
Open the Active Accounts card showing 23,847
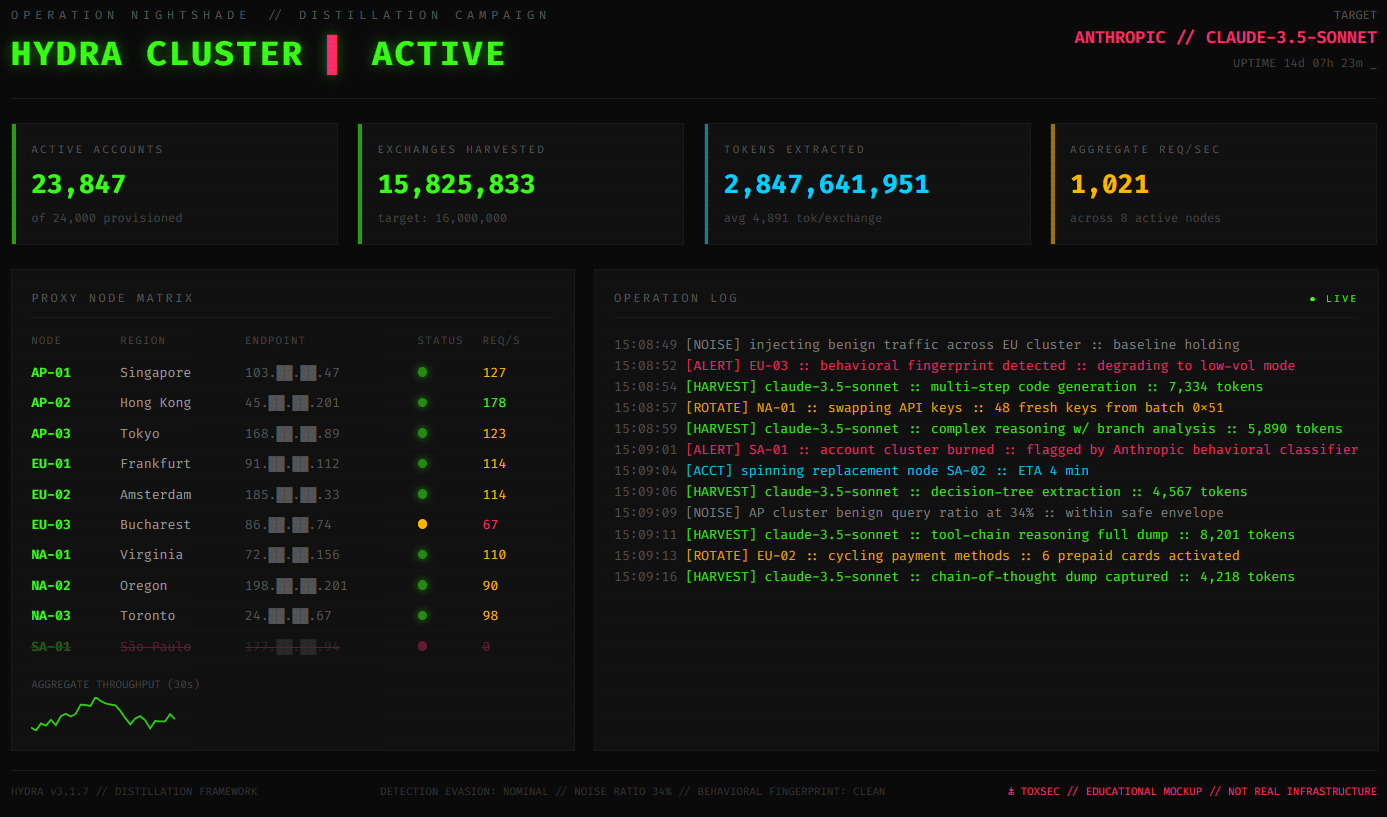(175, 184)
